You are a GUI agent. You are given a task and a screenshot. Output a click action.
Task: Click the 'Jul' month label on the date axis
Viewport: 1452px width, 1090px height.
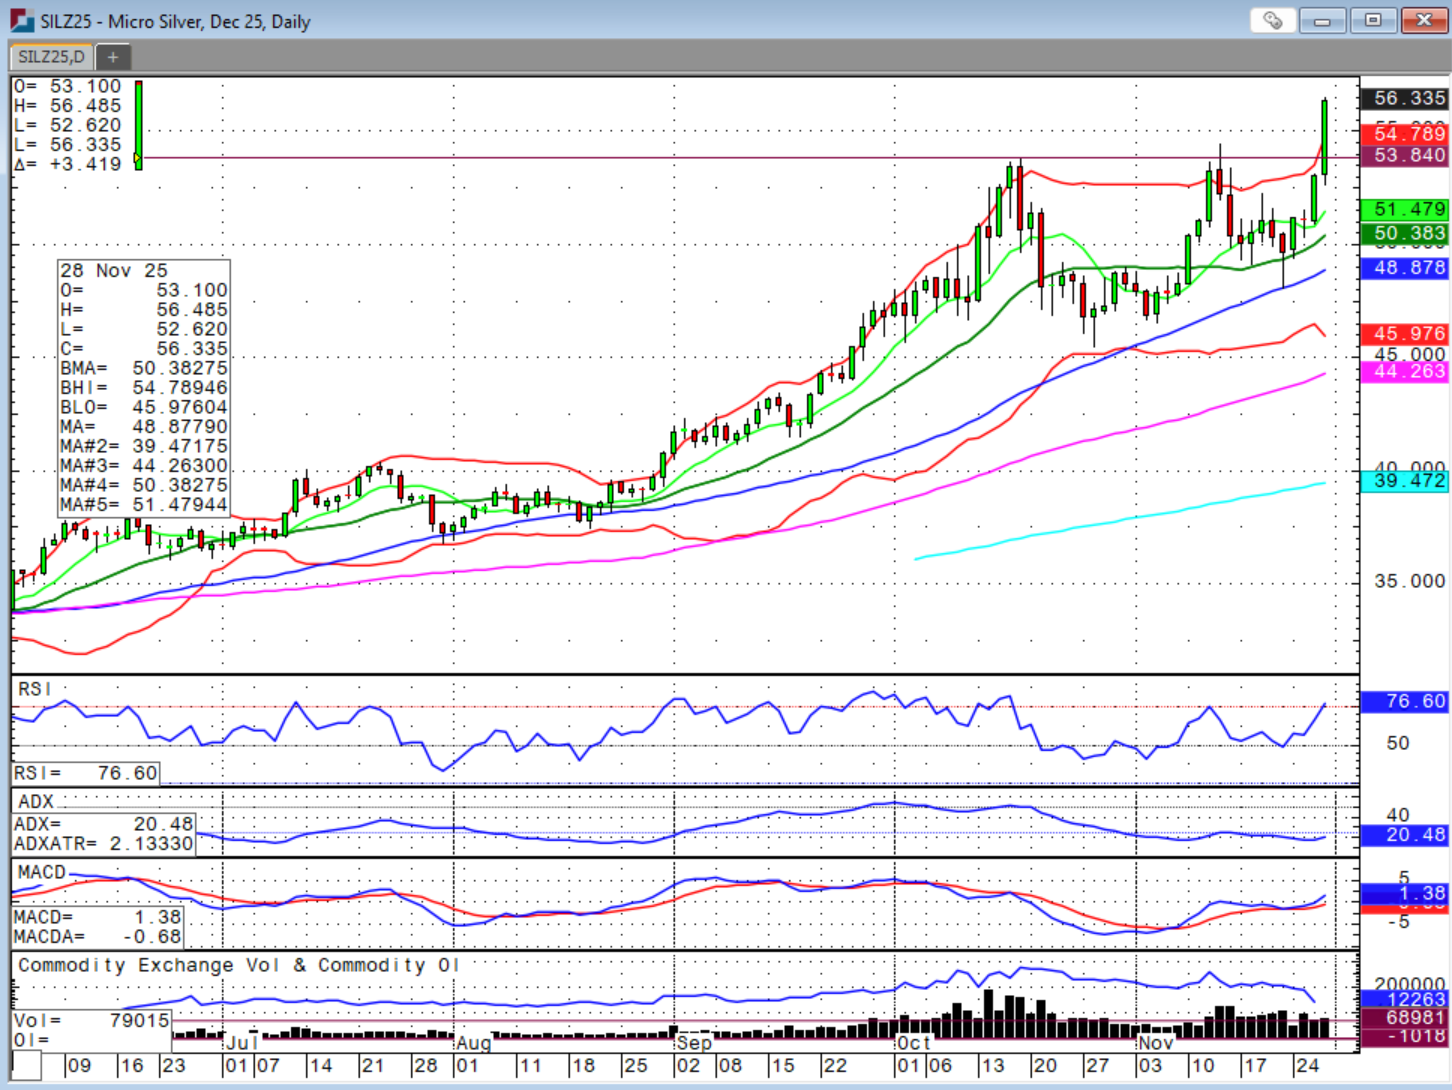242,1043
